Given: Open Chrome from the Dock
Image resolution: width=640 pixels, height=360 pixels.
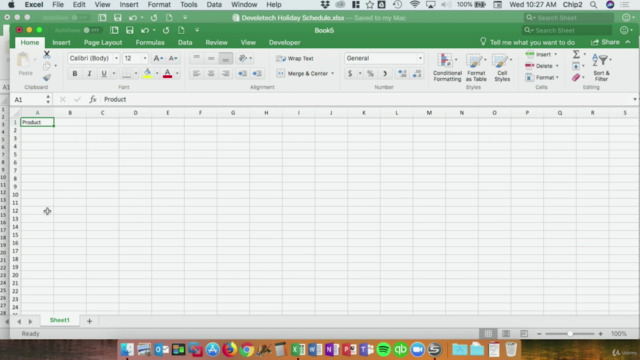Looking at the screenshot, I should click(247, 349).
